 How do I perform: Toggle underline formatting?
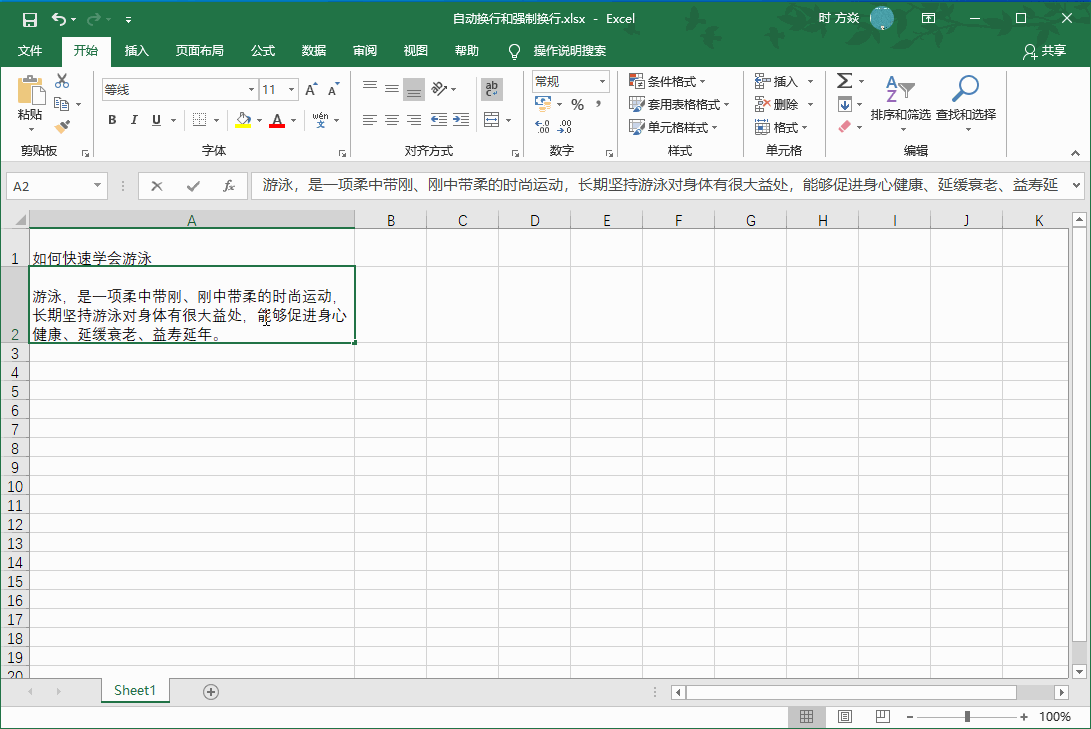[158, 120]
